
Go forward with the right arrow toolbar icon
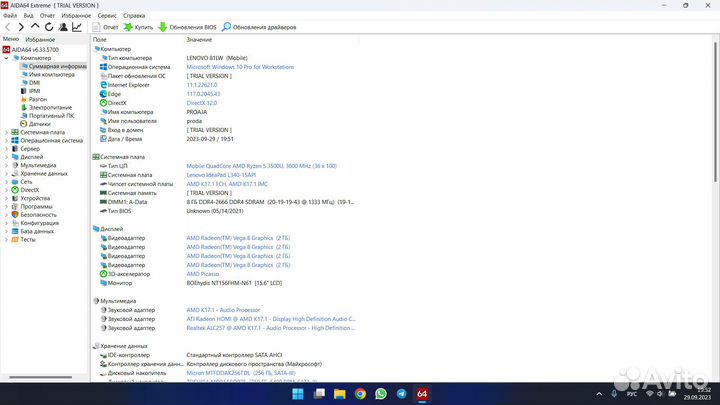(21, 28)
